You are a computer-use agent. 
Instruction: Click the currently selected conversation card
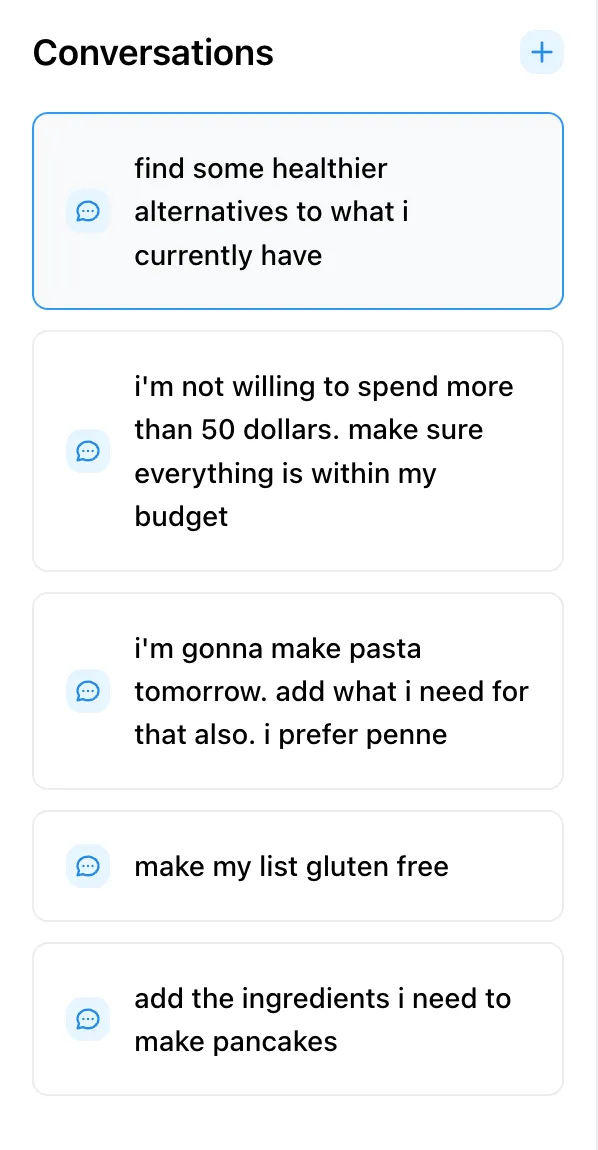click(297, 211)
